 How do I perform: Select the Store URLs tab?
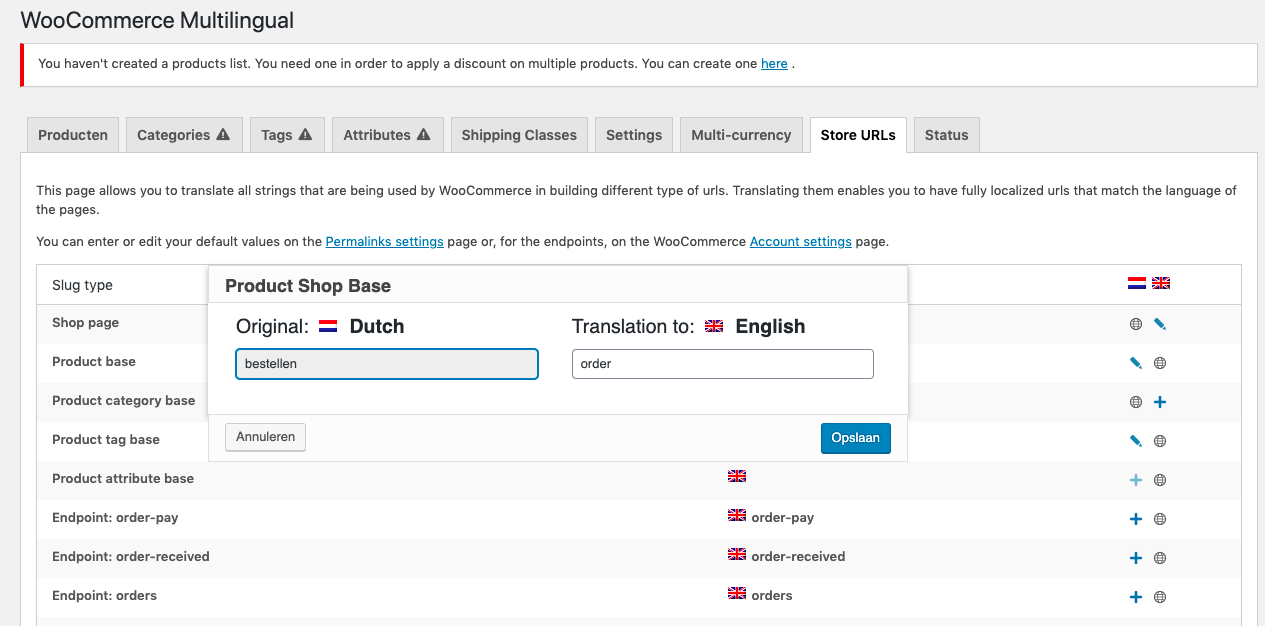pos(858,135)
